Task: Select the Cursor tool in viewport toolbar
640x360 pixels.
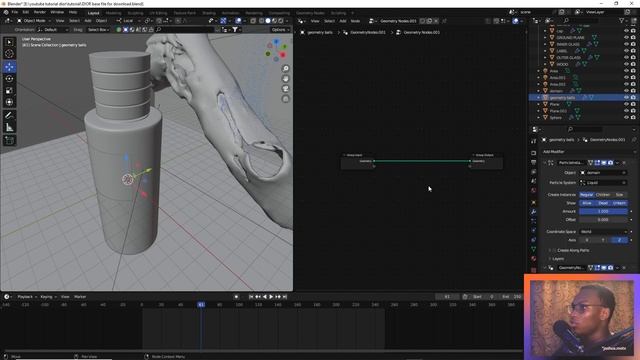Action: tap(9, 53)
